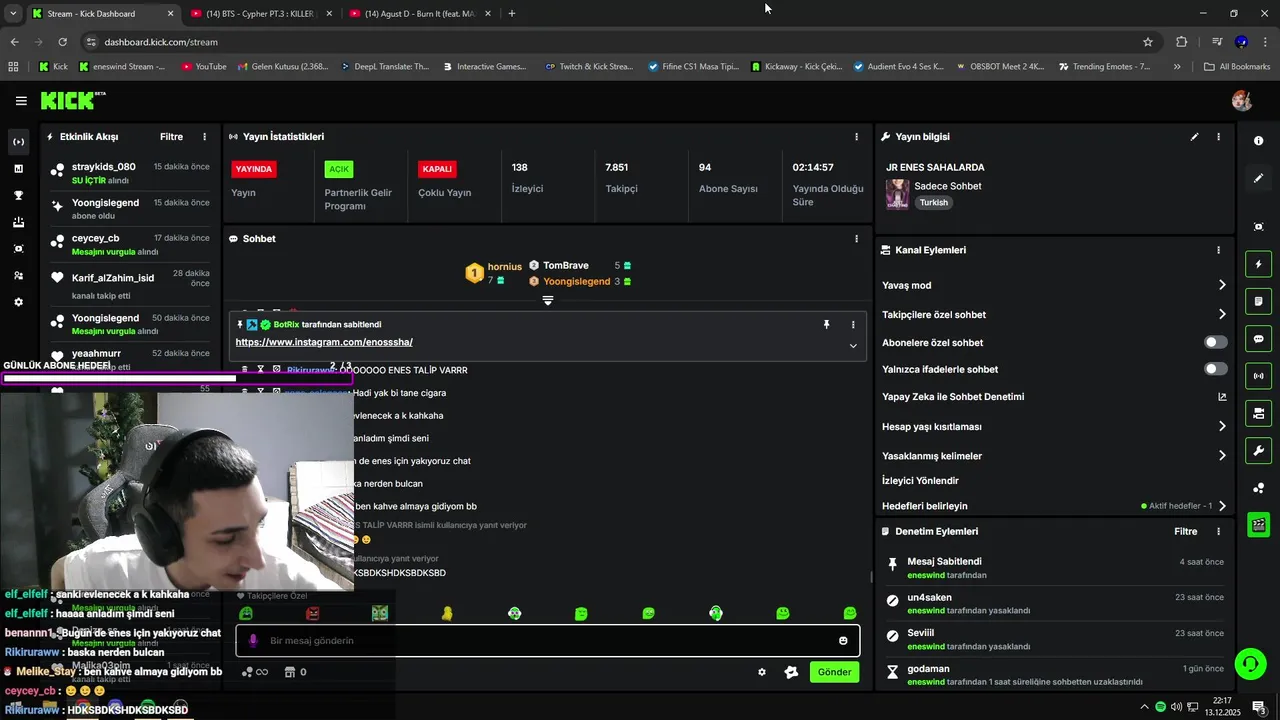Open pinned message three-dot menu
1280x720 pixels.
853,325
